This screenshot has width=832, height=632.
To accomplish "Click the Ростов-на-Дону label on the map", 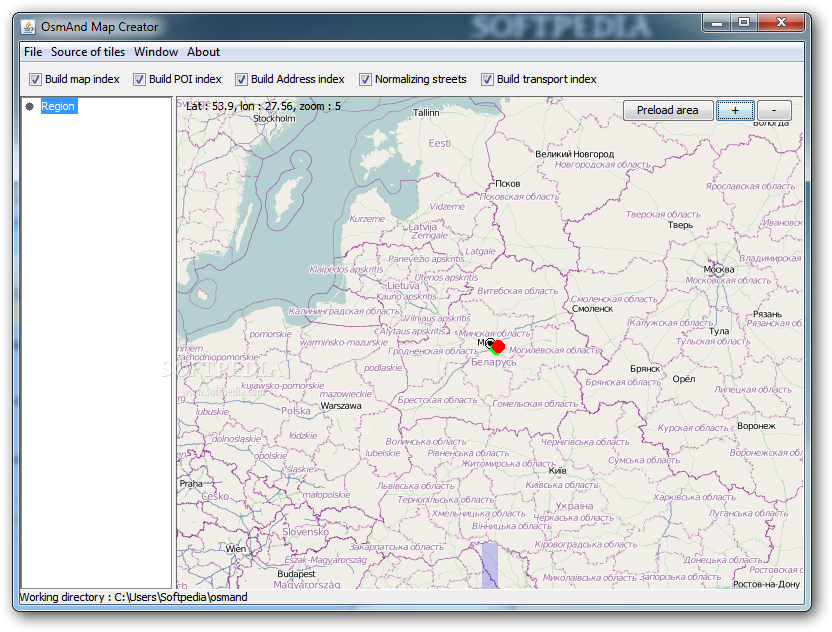I will [766, 584].
